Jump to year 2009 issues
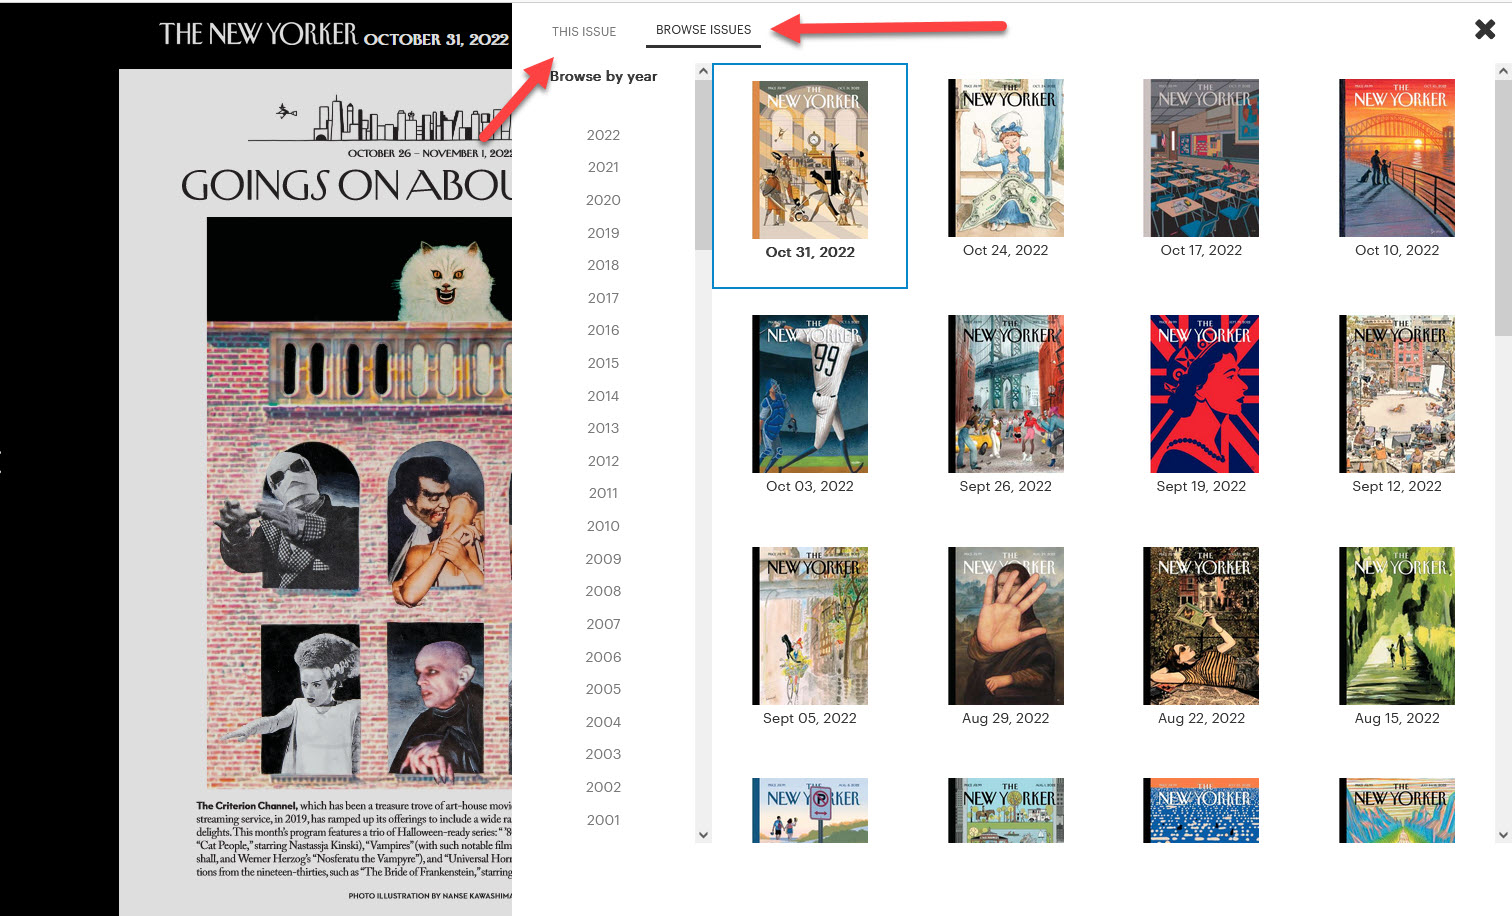The height and width of the screenshot is (916, 1512). click(603, 559)
